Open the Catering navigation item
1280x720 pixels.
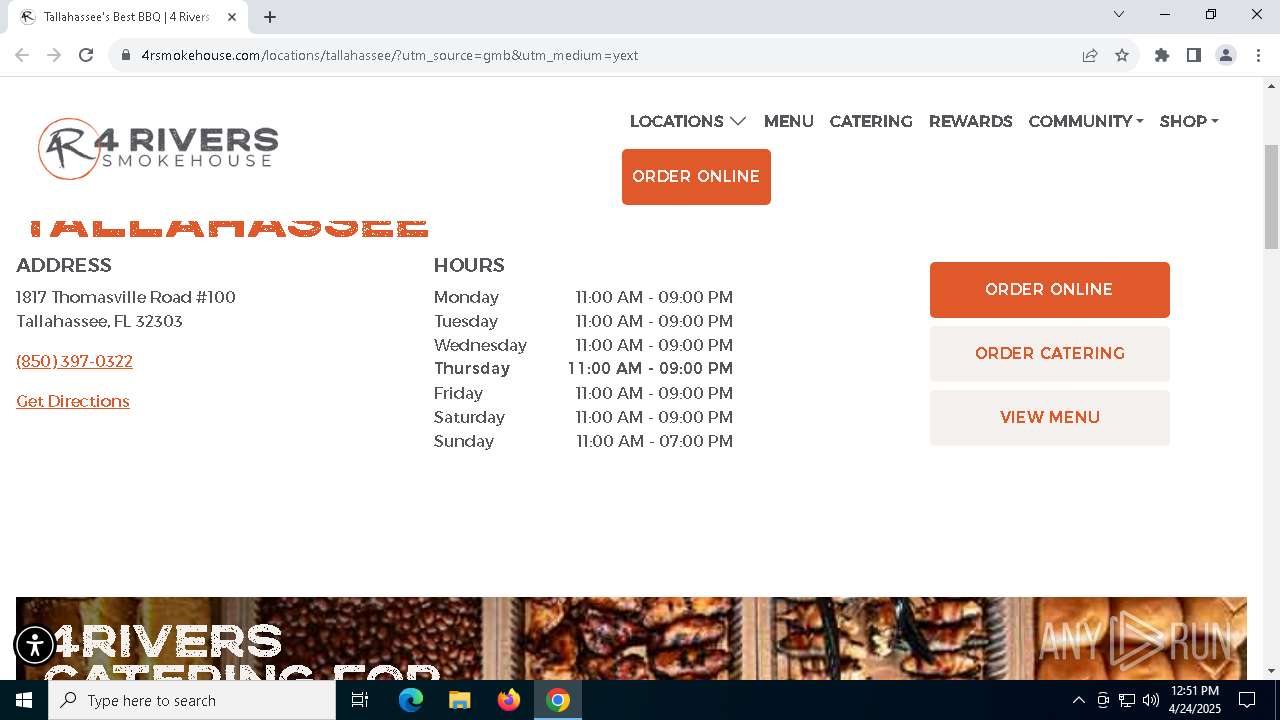coord(871,121)
